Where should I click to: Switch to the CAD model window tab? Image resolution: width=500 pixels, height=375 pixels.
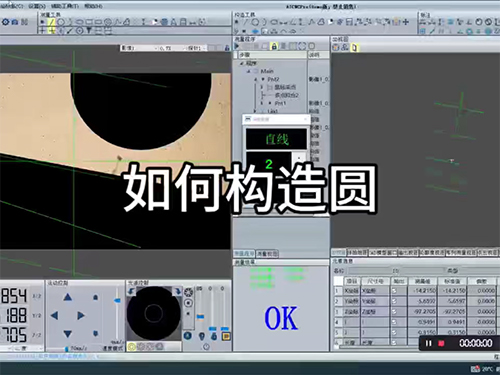[382, 253]
